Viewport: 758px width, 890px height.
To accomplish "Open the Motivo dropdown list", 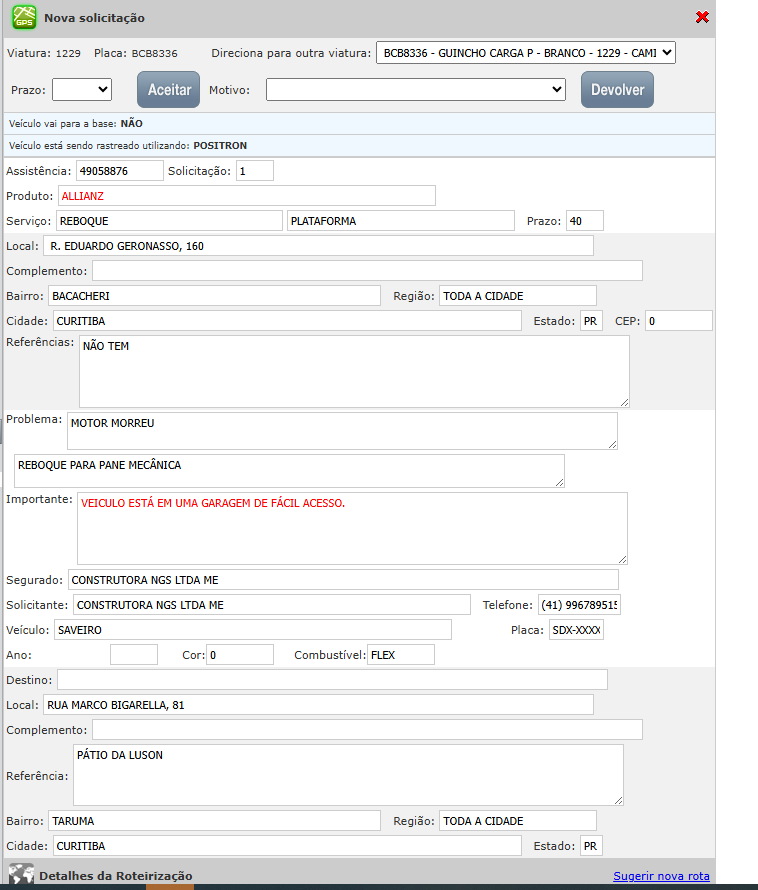I will coord(416,90).
